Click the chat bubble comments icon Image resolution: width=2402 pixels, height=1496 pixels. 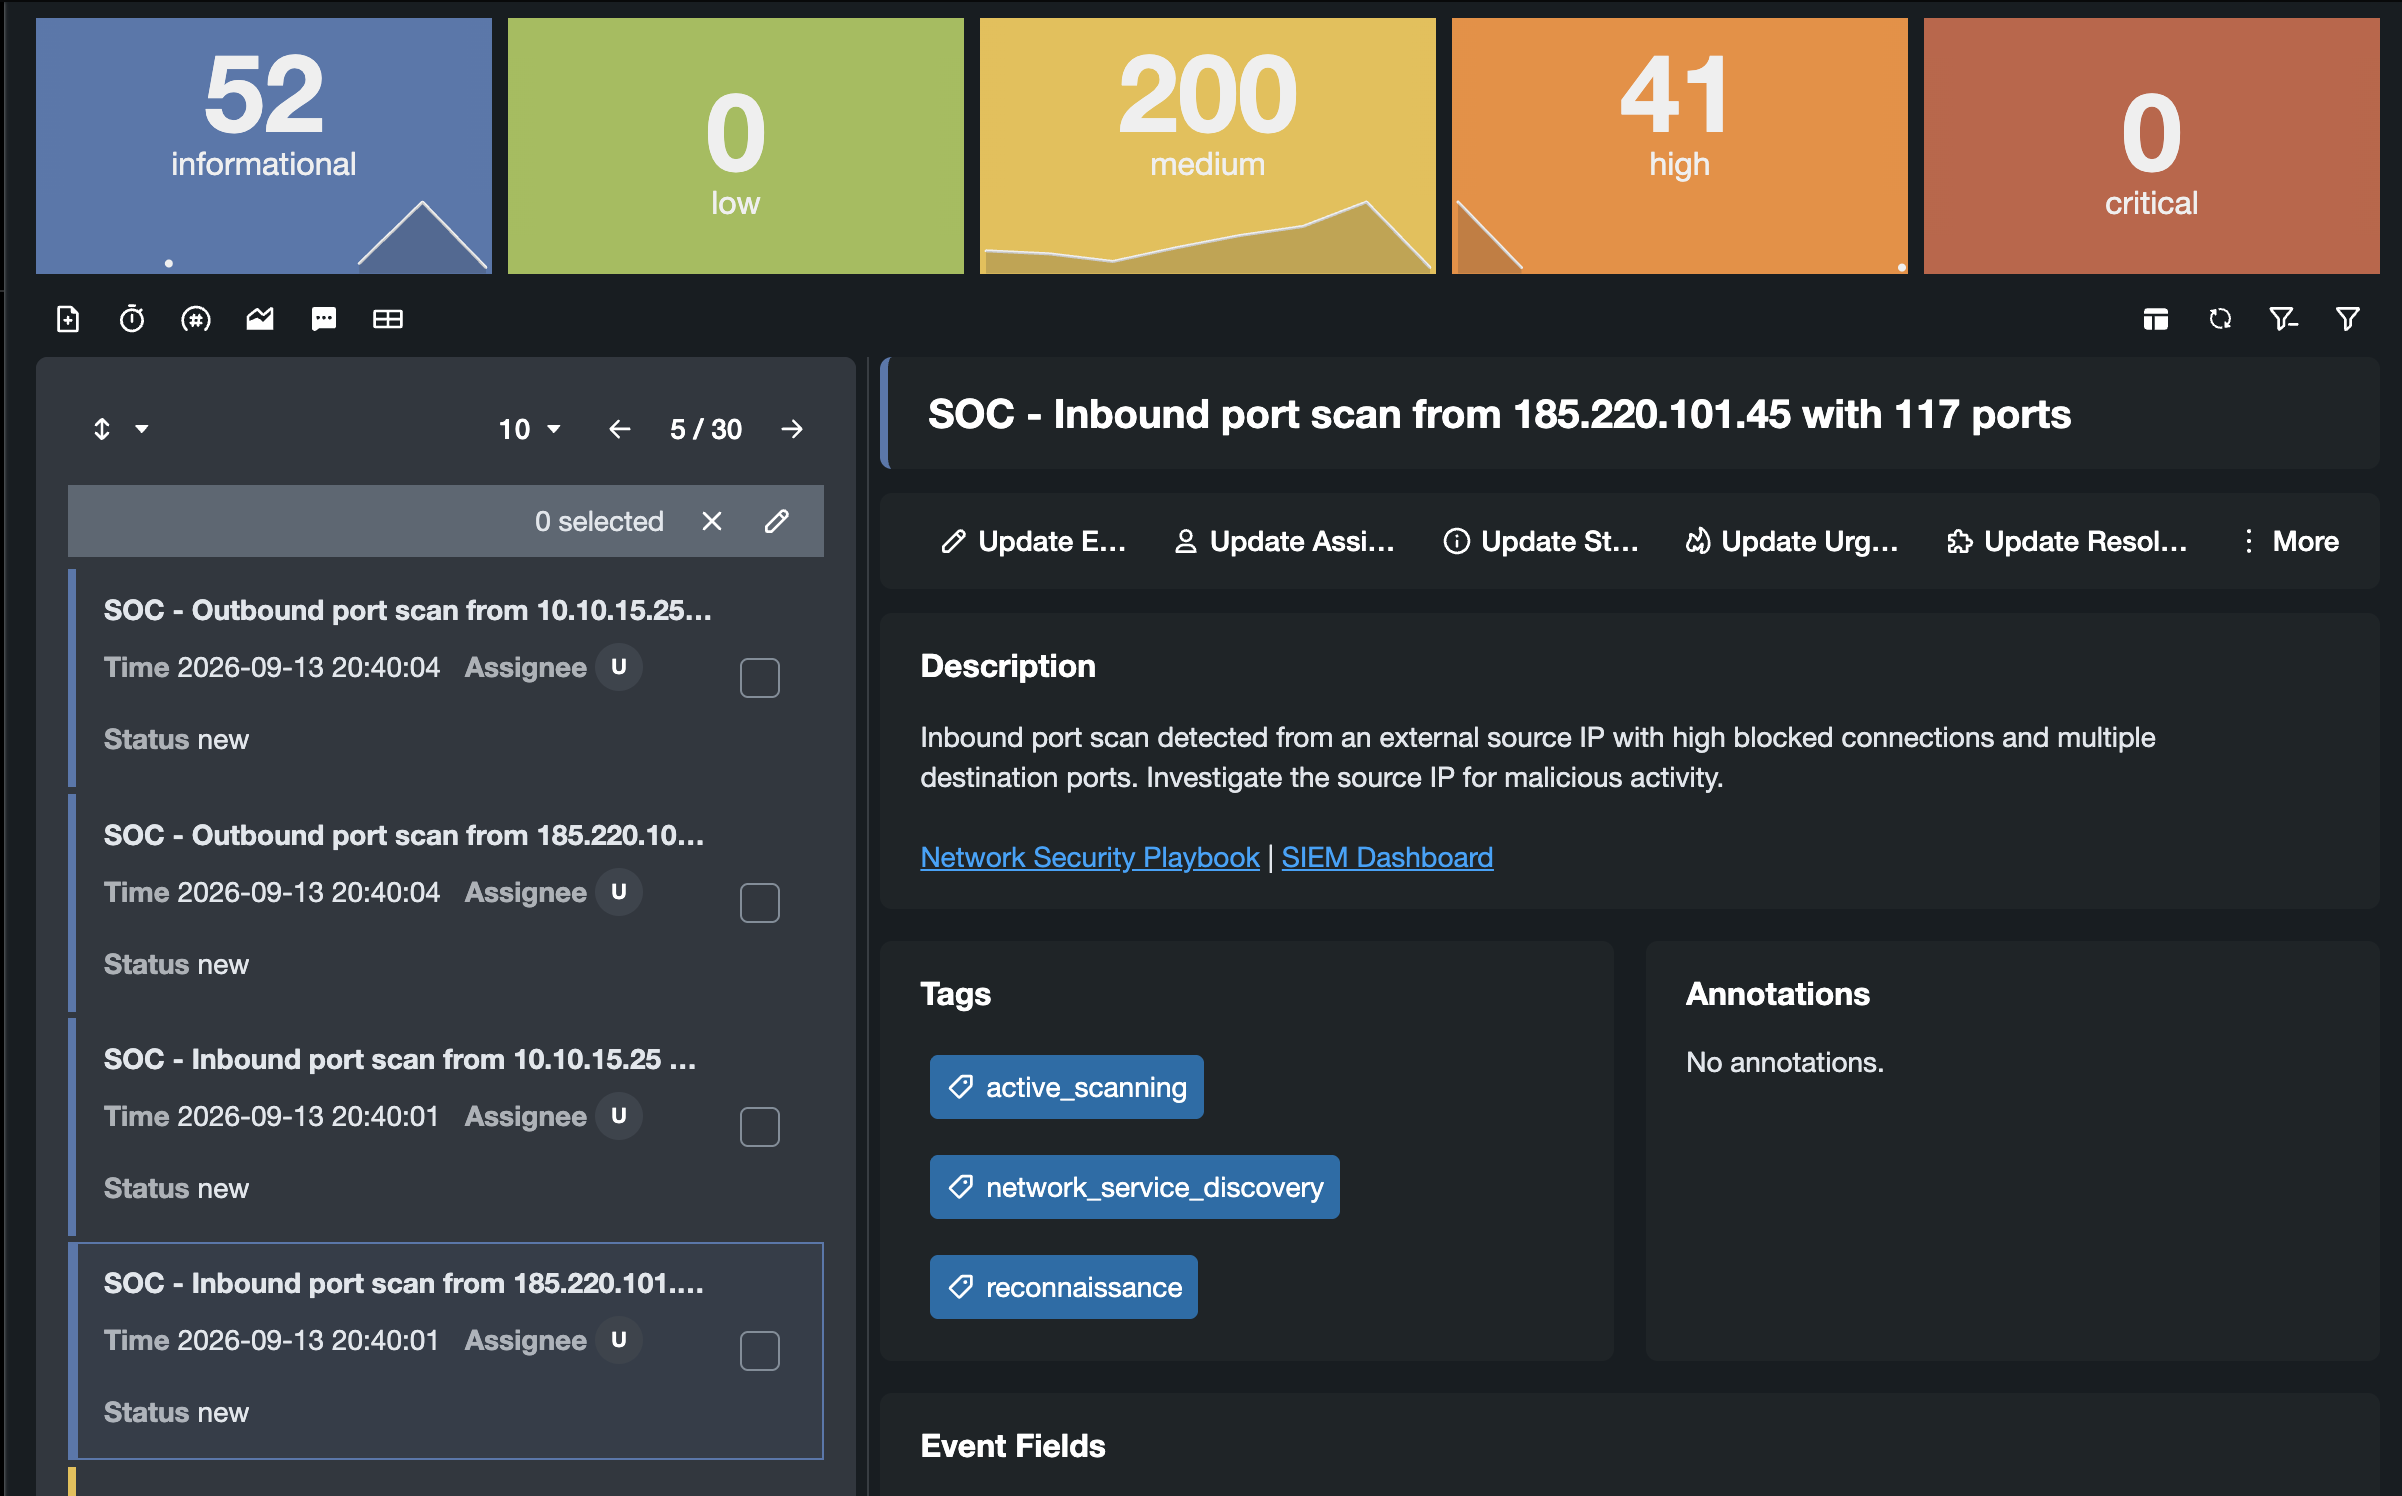324,319
